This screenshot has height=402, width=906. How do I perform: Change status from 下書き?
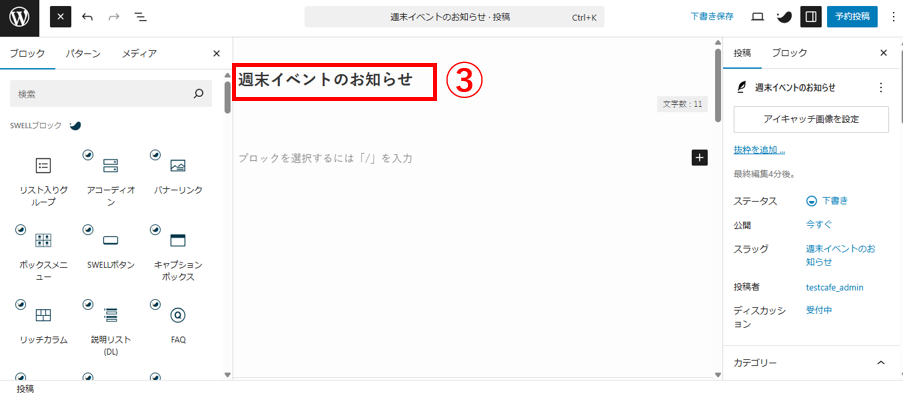[827, 201]
